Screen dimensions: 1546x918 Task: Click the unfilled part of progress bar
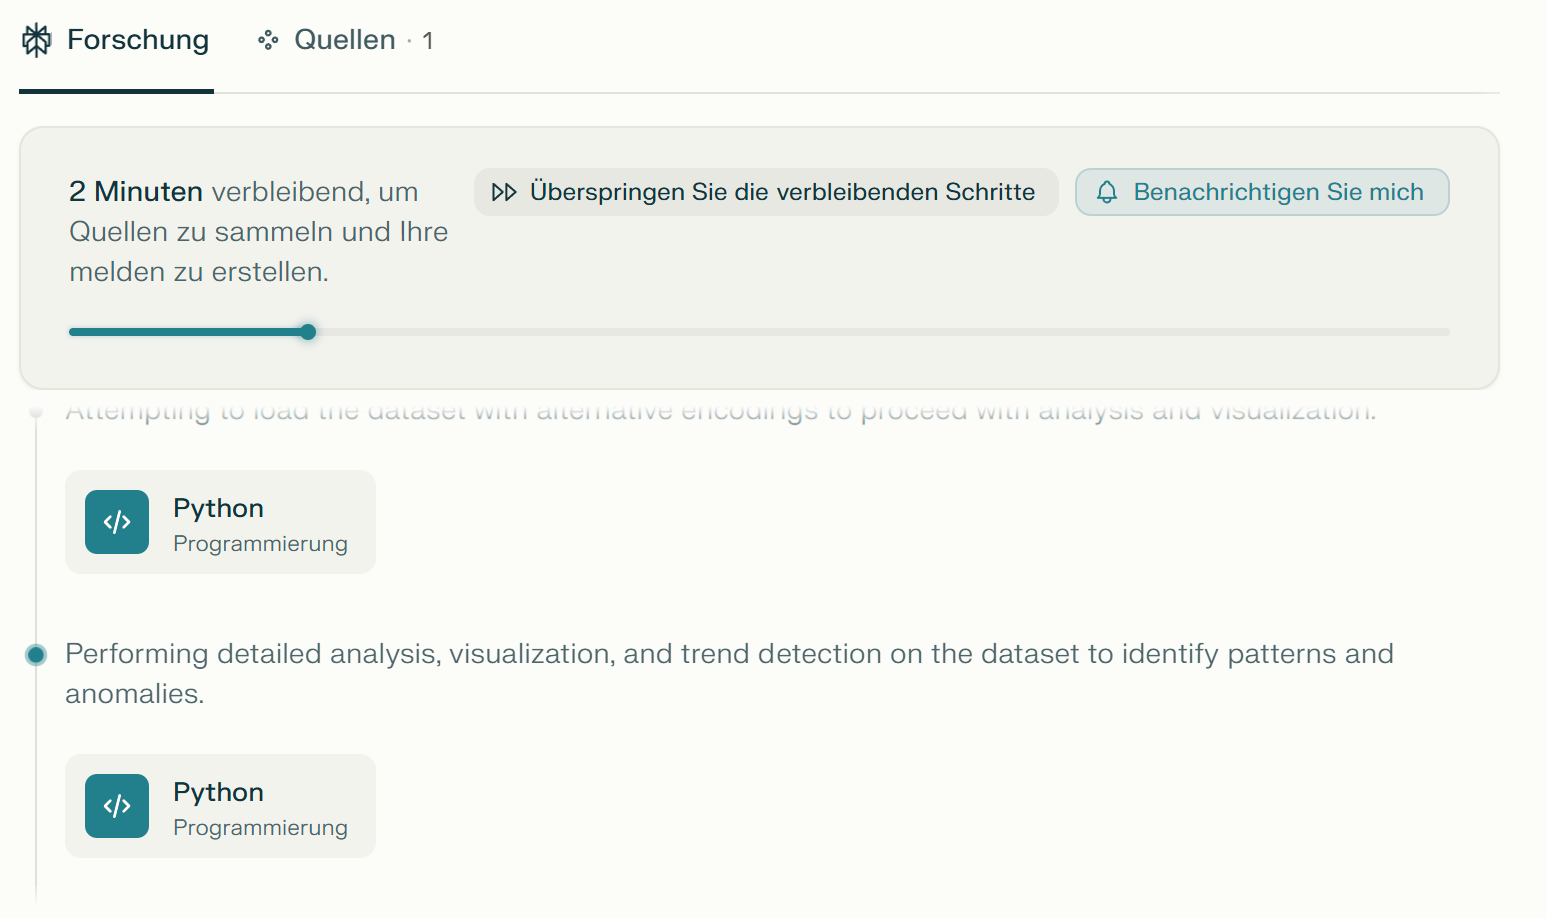[883, 332]
